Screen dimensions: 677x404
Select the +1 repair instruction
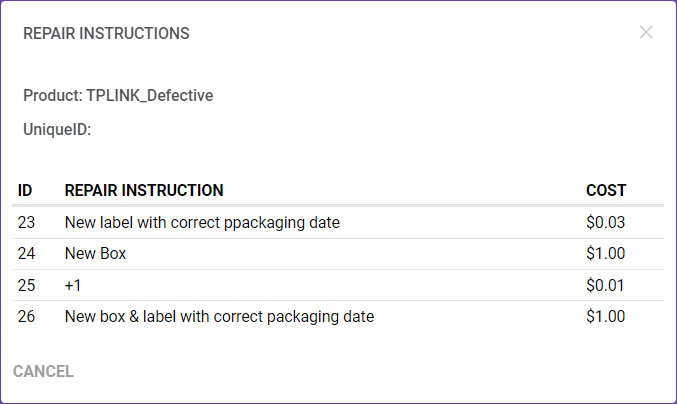tap(73, 285)
